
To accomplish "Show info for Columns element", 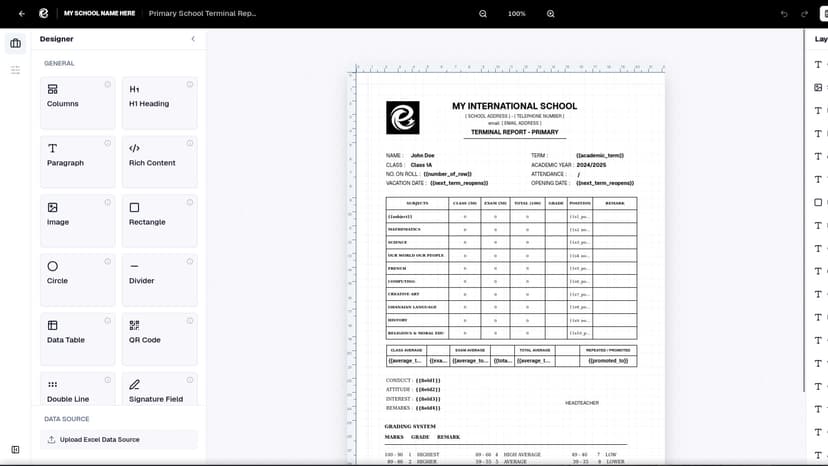I will click(108, 85).
